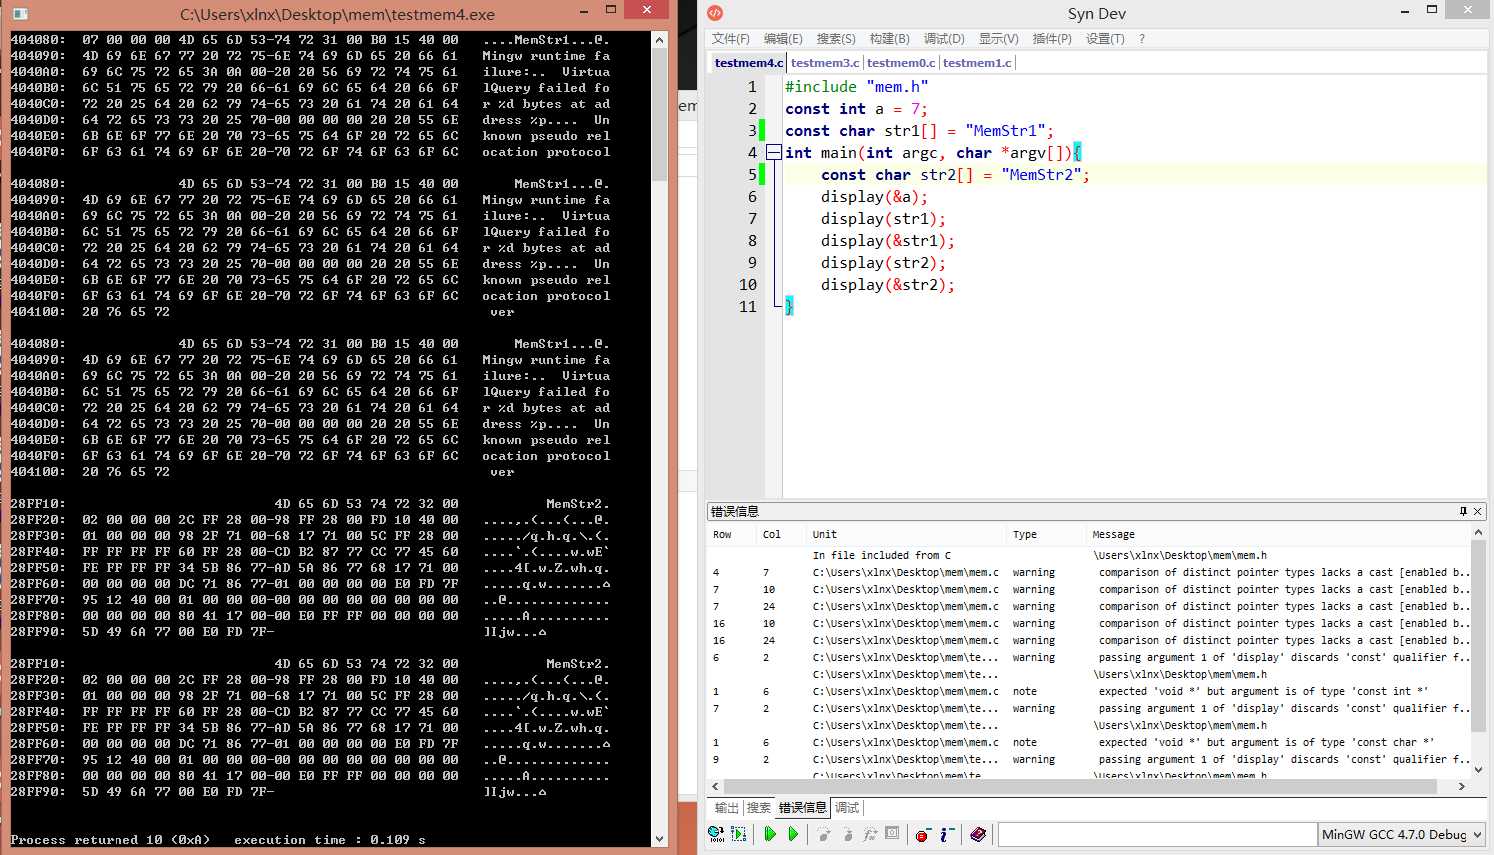This screenshot has height=855, width=1494.
Task: Click the compile-and-run icon in bottom toolbar
Action: (x=739, y=834)
